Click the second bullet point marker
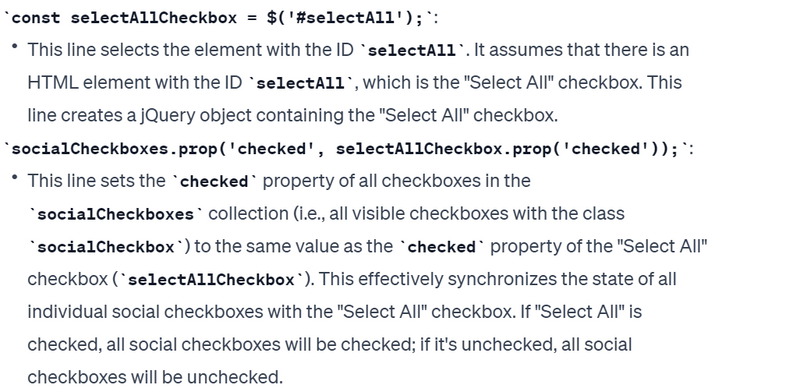The height and width of the screenshot is (391, 800). 15,177
